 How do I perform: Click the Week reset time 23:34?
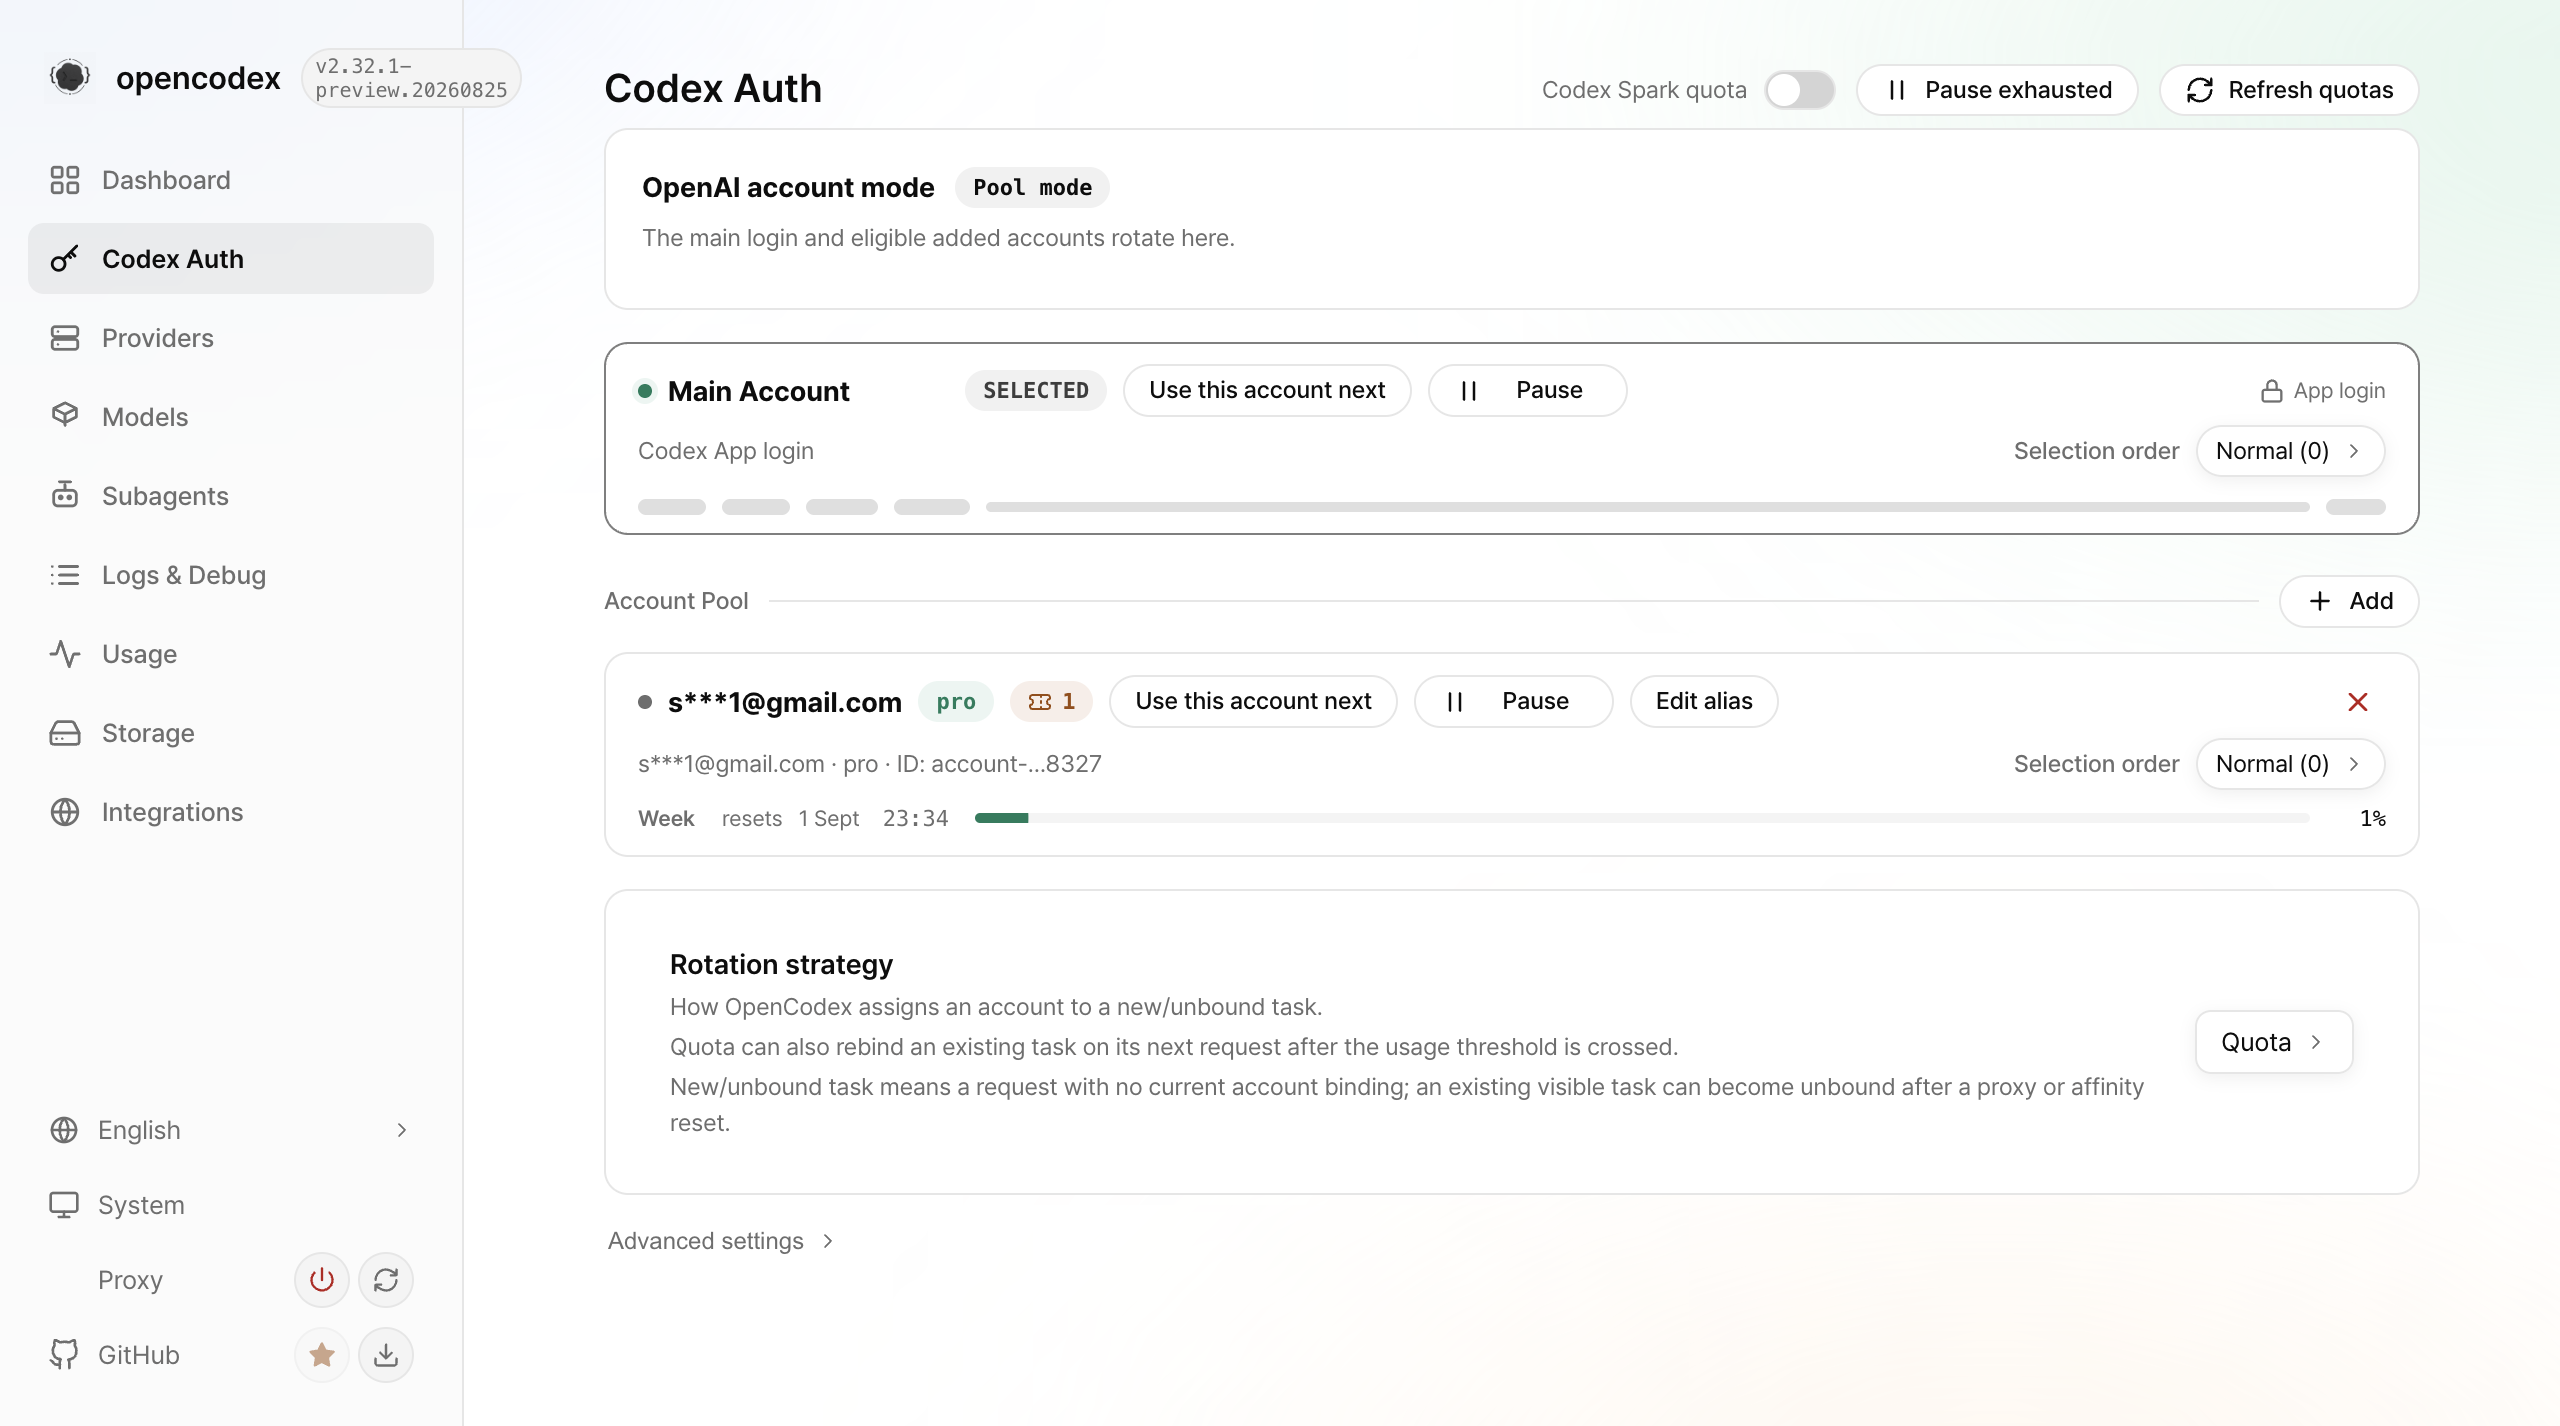coord(915,819)
